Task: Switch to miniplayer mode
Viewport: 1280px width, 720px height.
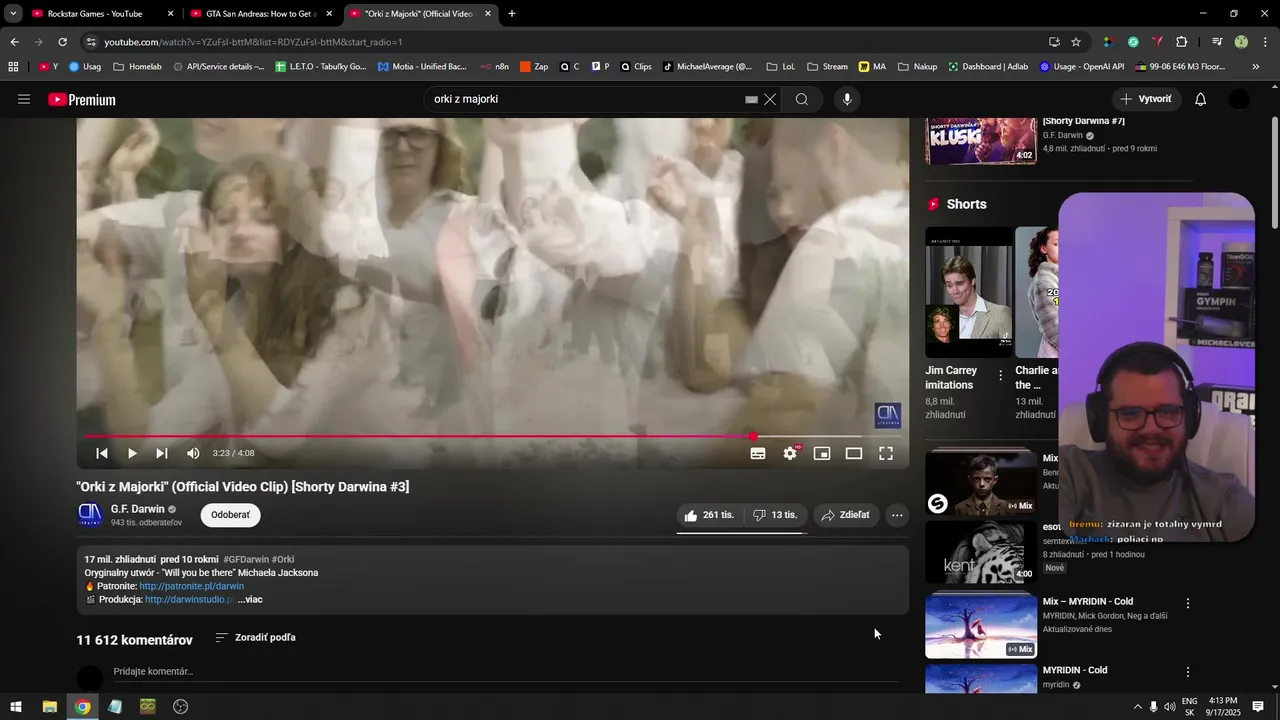Action: [x=822, y=453]
